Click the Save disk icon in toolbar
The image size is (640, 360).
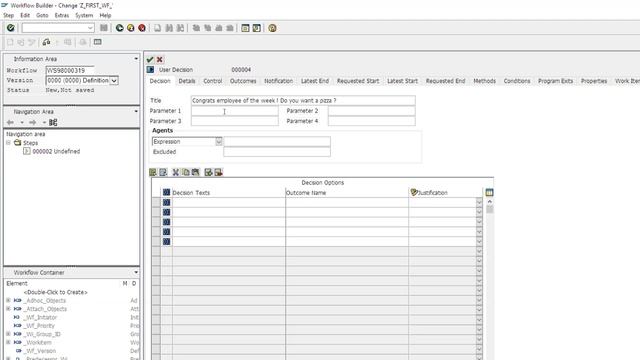point(104,28)
